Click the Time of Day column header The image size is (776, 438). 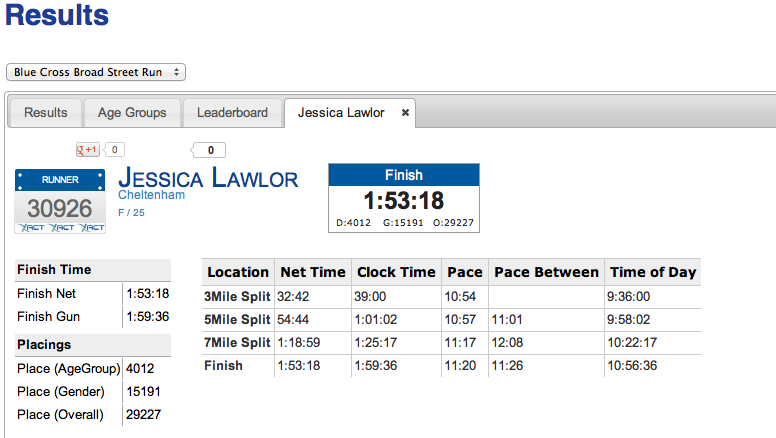pyautogui.click(x=653, y=272)
